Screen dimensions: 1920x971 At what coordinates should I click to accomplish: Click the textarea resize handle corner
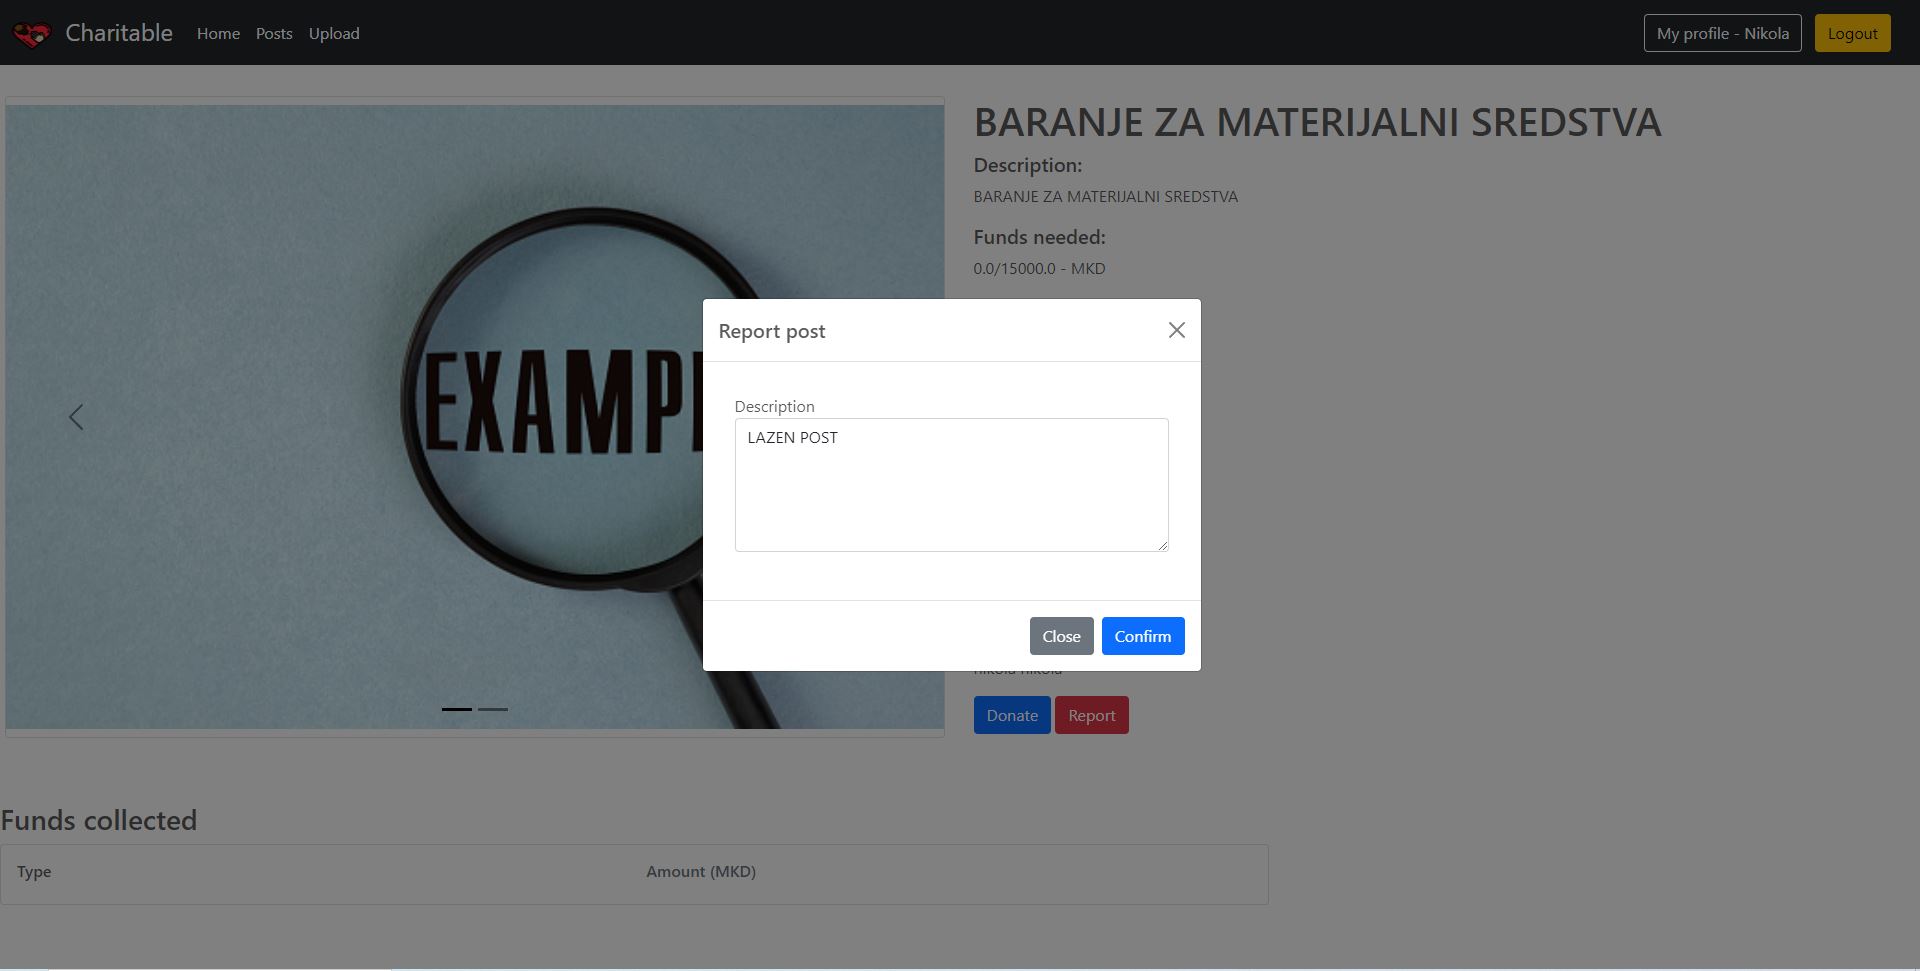click(x=1162, y=545)
